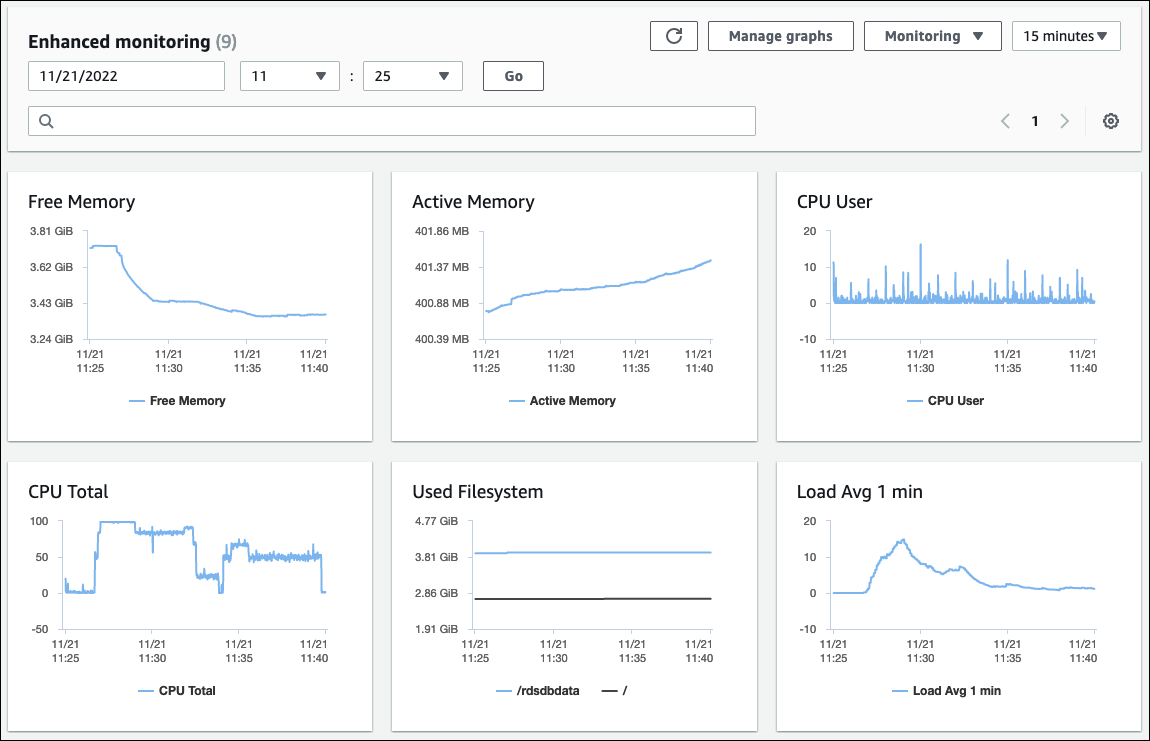The image size is (1150, 741).
Task: Open the minutes selection dropdown
Action: click(412, 75)
